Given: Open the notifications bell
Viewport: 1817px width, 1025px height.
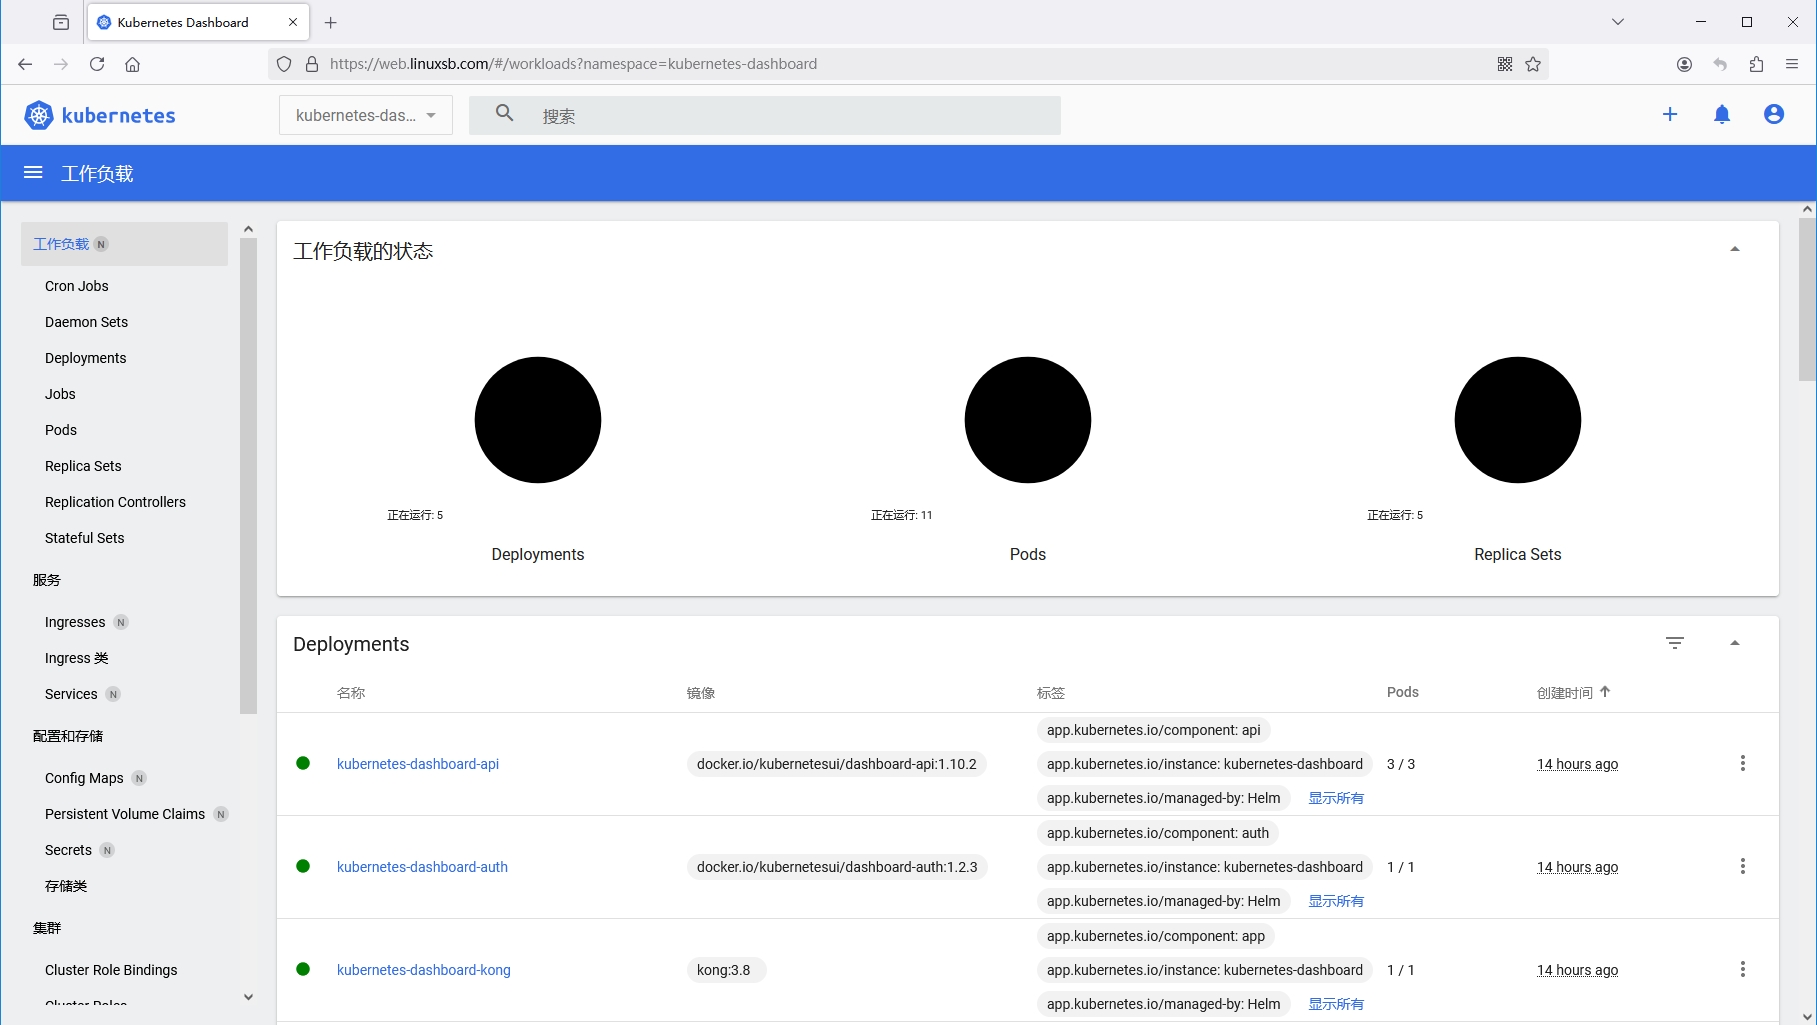Looking at the screenshot, I should click(x=1722, y=115).
